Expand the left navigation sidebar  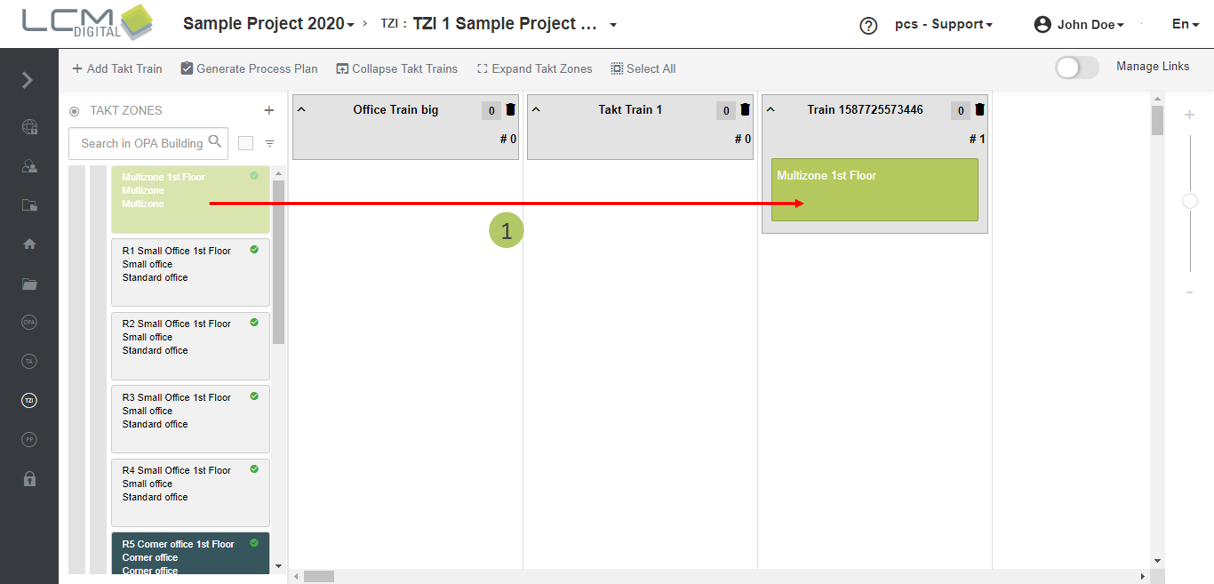point(28,80)
